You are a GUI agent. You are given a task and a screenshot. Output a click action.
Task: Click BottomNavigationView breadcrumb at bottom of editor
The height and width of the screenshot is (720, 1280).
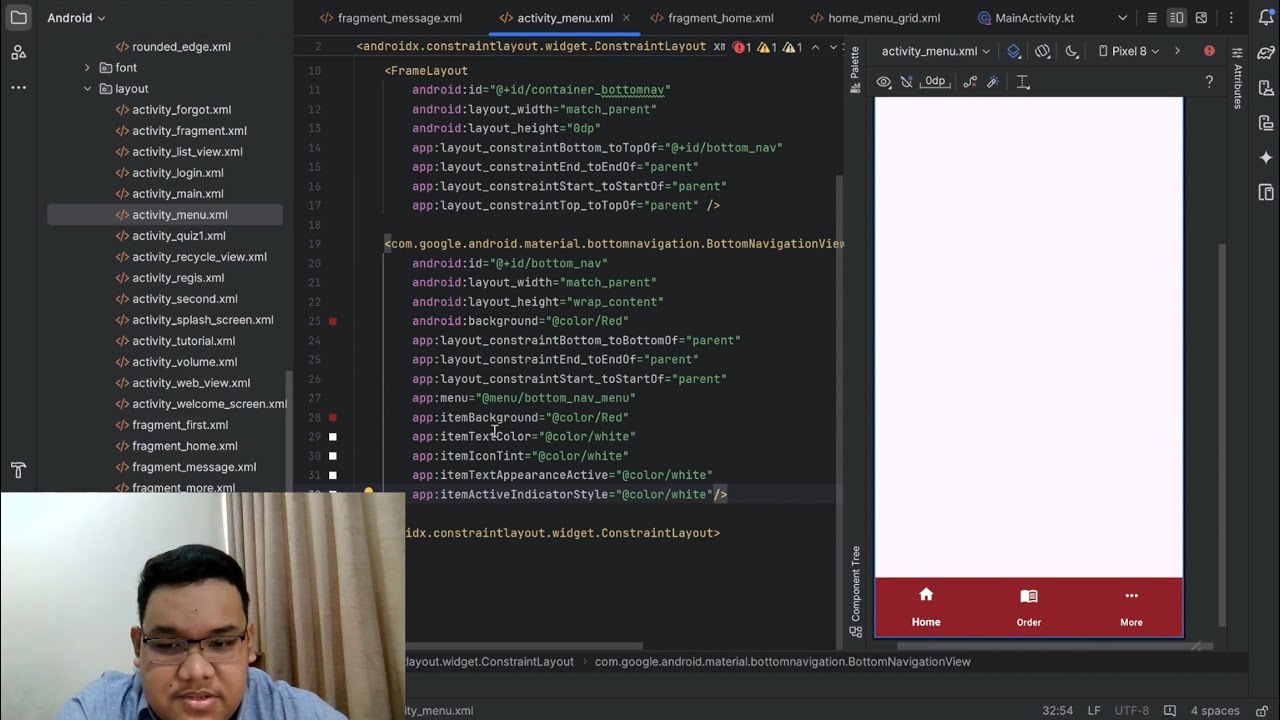click(x=782, y=661)
